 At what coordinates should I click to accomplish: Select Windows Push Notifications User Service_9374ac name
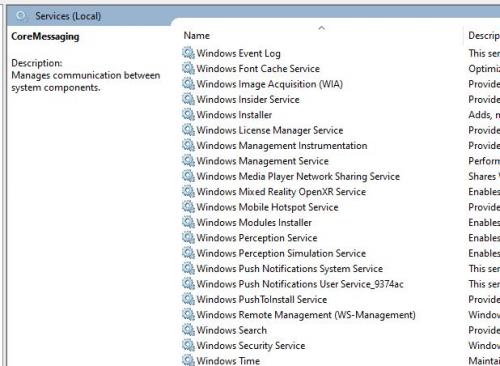click(300, 284)
